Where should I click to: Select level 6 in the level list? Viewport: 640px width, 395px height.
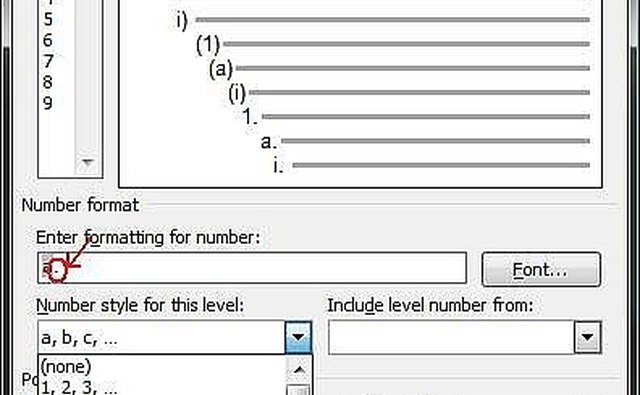[x=48, y=40]
